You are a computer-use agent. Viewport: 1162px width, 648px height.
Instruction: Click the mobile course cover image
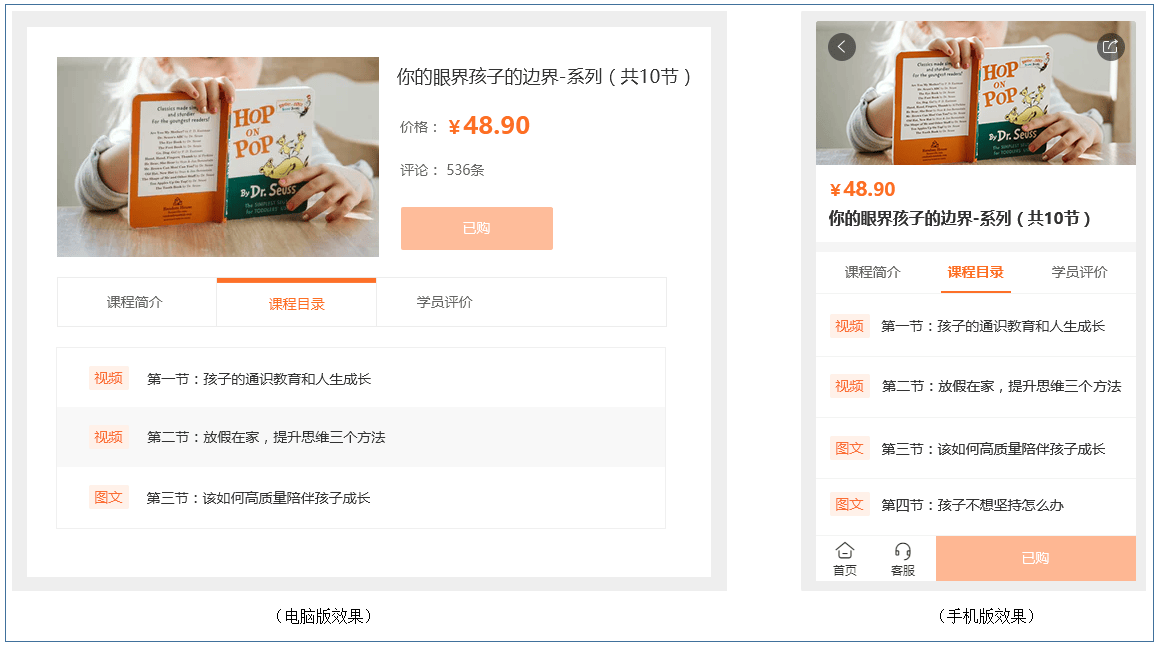pos(975,92)
